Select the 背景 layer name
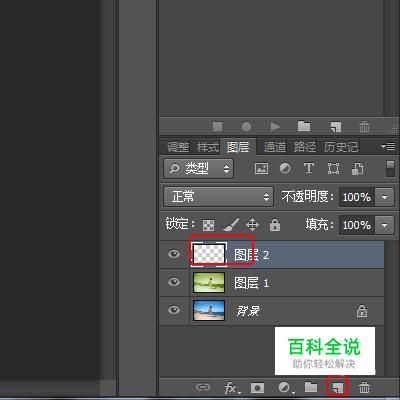This screenshot has width=400, height=400. [248, 311]
